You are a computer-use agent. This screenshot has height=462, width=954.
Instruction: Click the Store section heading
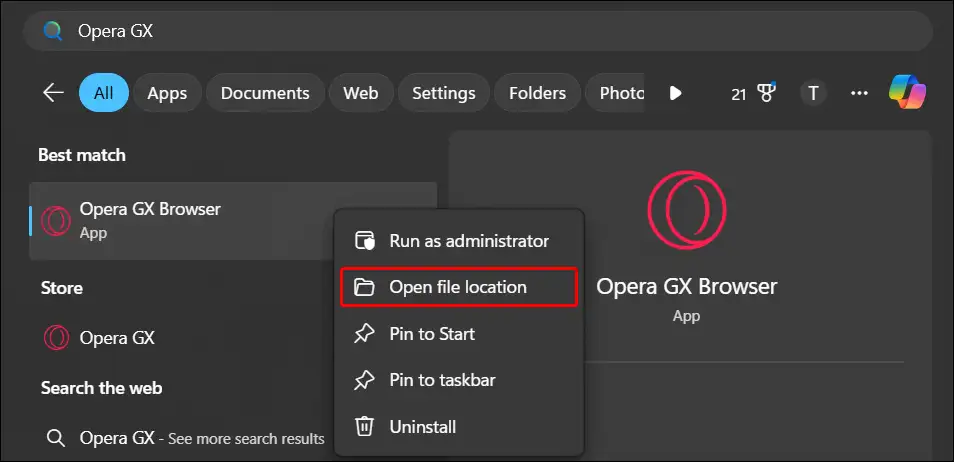point(61,288)
